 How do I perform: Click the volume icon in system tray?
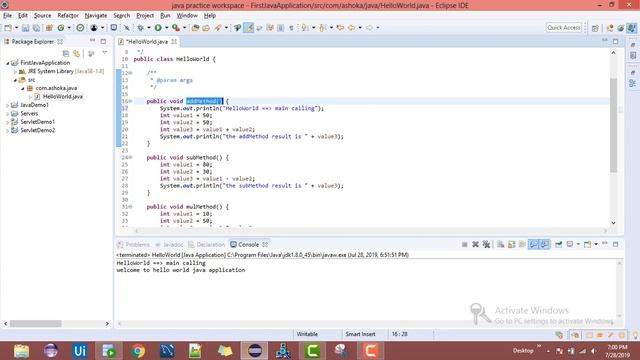(593, 351)
